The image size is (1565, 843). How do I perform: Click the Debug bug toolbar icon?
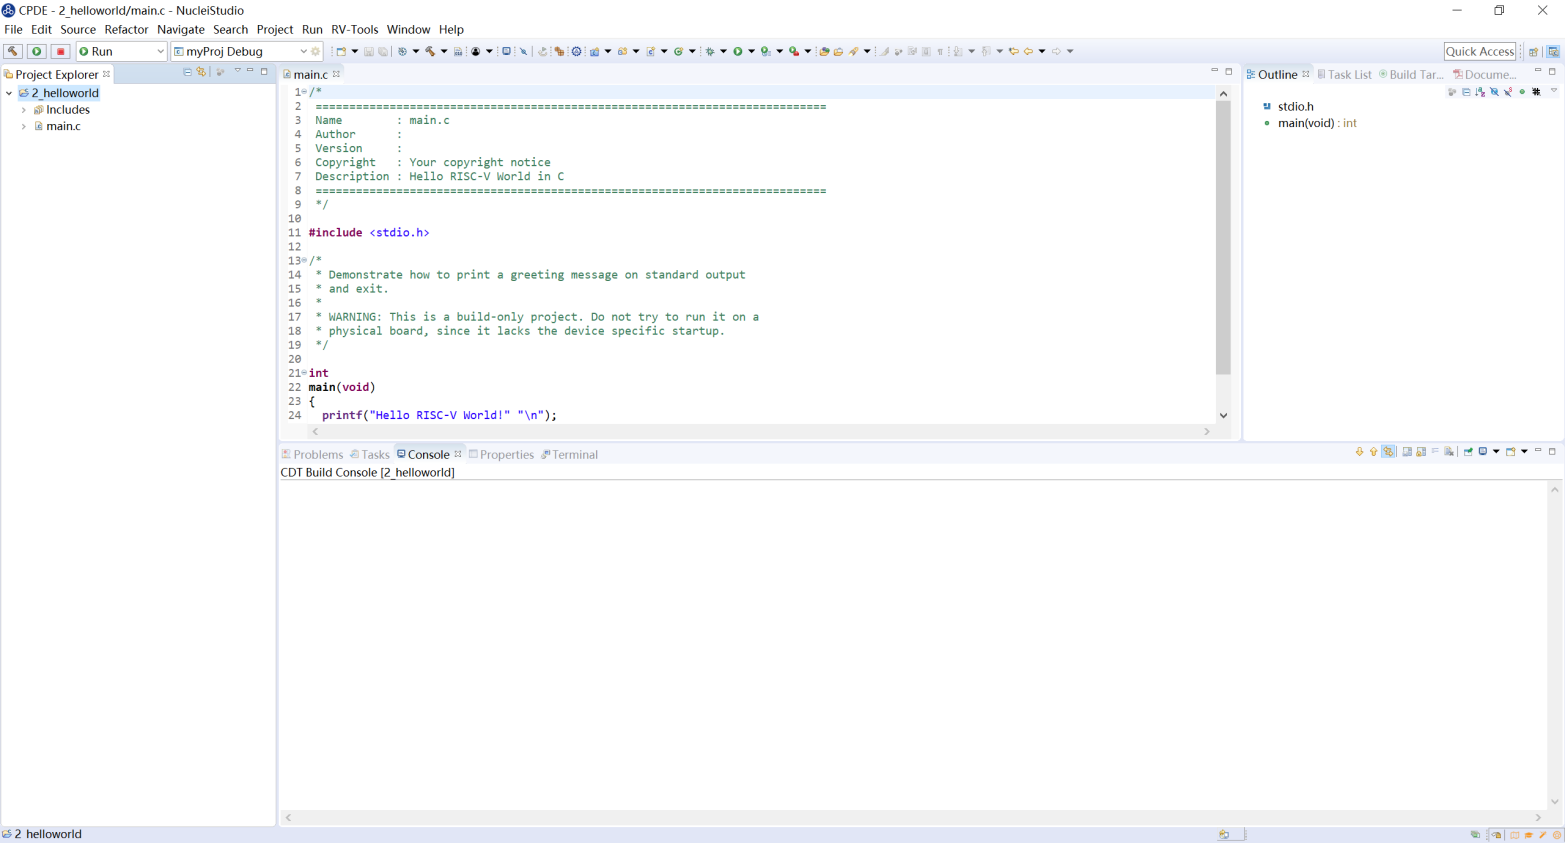click(709, 51)
